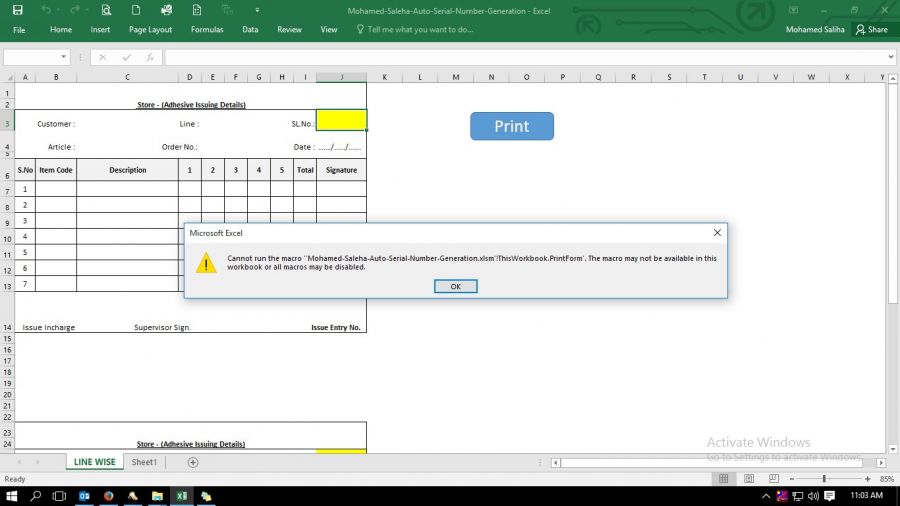Viewport: 900px width, 506px height.
Task: Click the zoom slider handle
Action: point(824,479)
